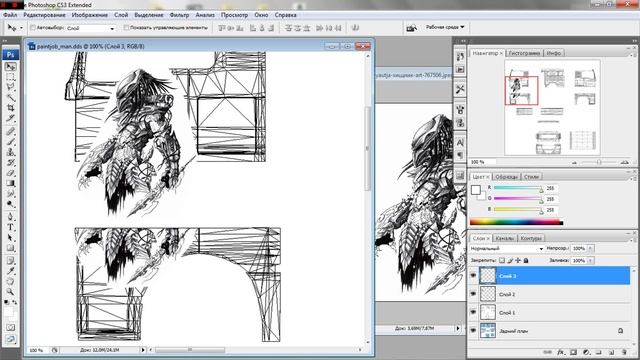This screenshot has width=640, height=360.
Task: Select the Horizontal Type tool
Action: pos(11,227)
